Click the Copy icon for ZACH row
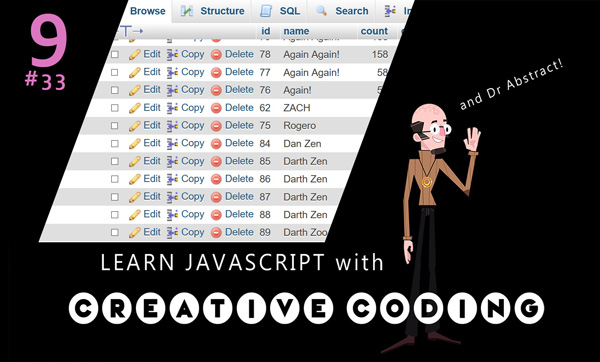600x362 pixels. coord(173,108)
